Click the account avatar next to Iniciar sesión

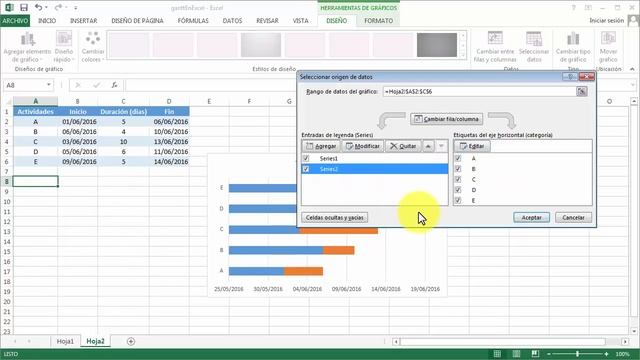[633, 20]
